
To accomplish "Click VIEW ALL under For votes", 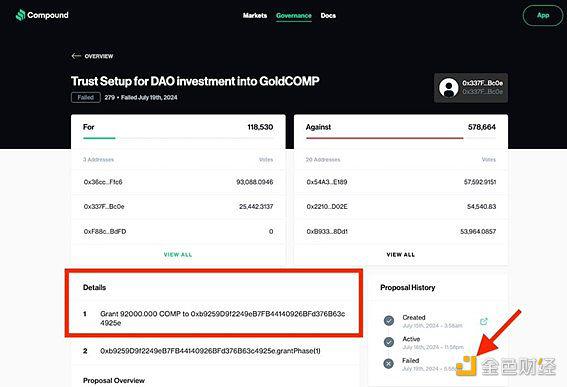I will (x=178, y=255).
